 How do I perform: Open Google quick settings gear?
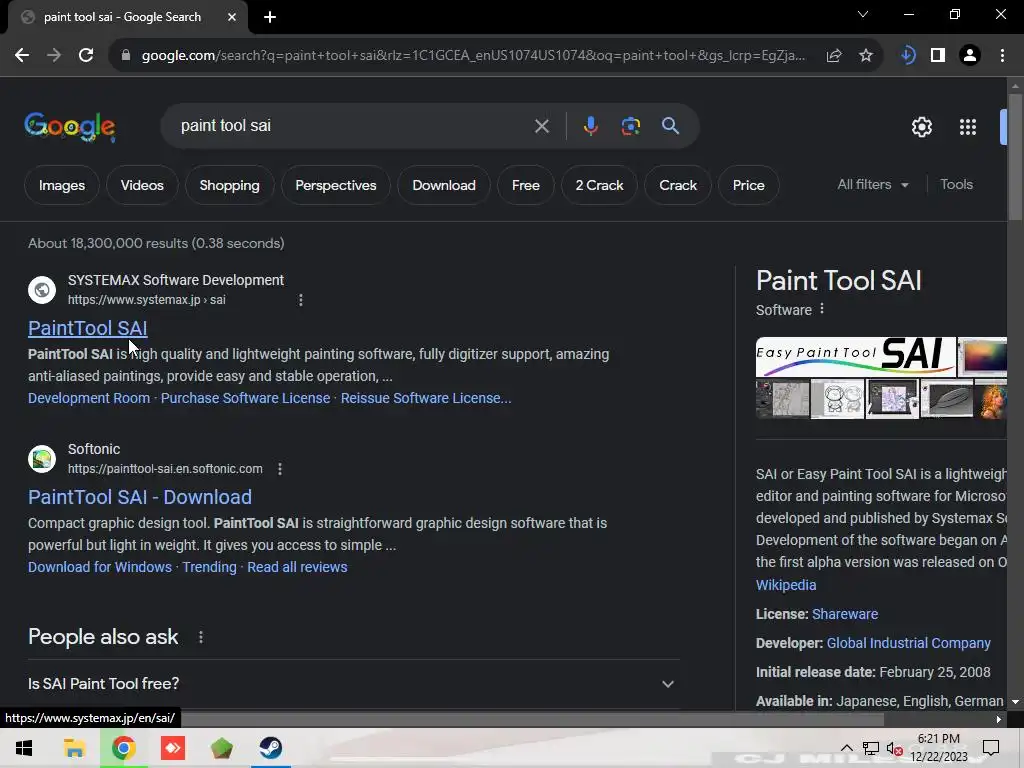click(x=921, y=127)
